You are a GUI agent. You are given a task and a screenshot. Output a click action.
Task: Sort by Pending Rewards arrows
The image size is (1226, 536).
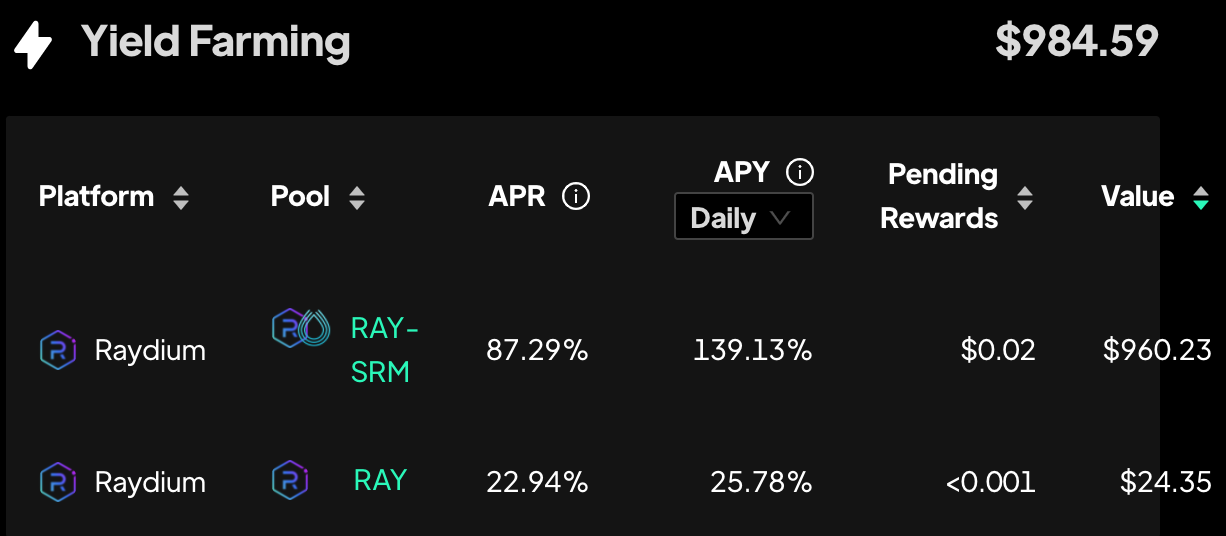coord(1025,197)
